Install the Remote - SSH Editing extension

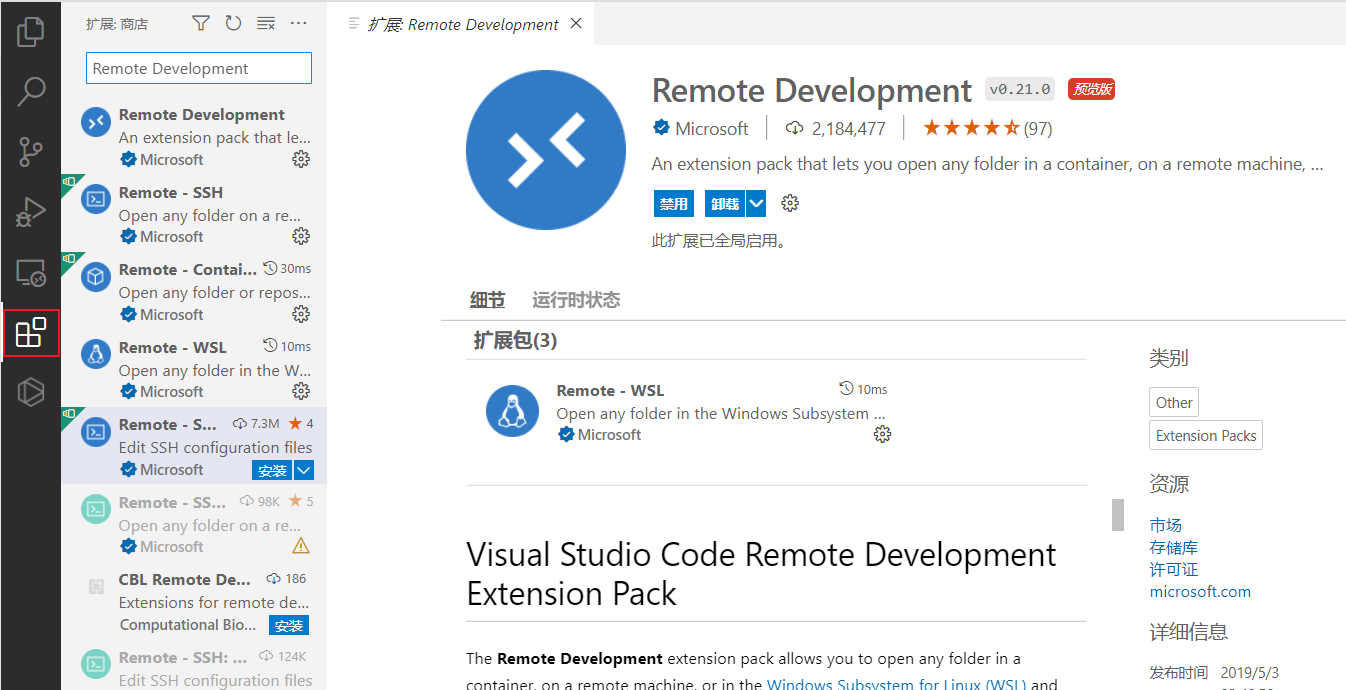(272, 470)
